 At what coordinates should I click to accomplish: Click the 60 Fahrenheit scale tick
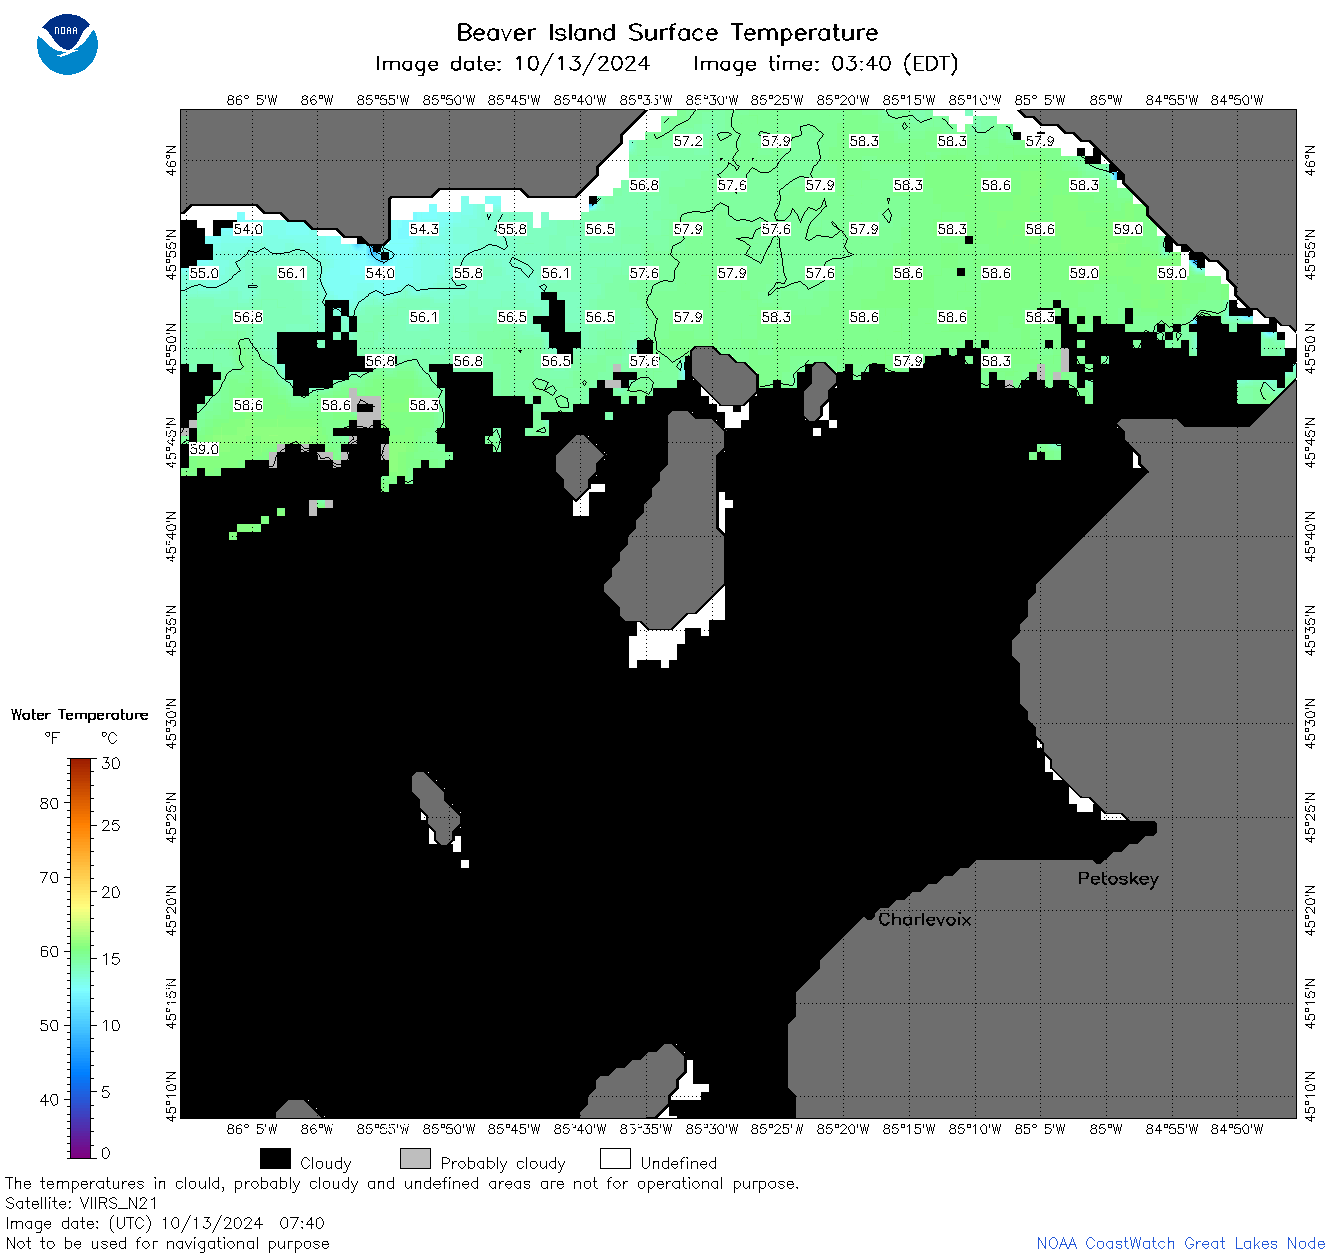[x=49, y=951]
